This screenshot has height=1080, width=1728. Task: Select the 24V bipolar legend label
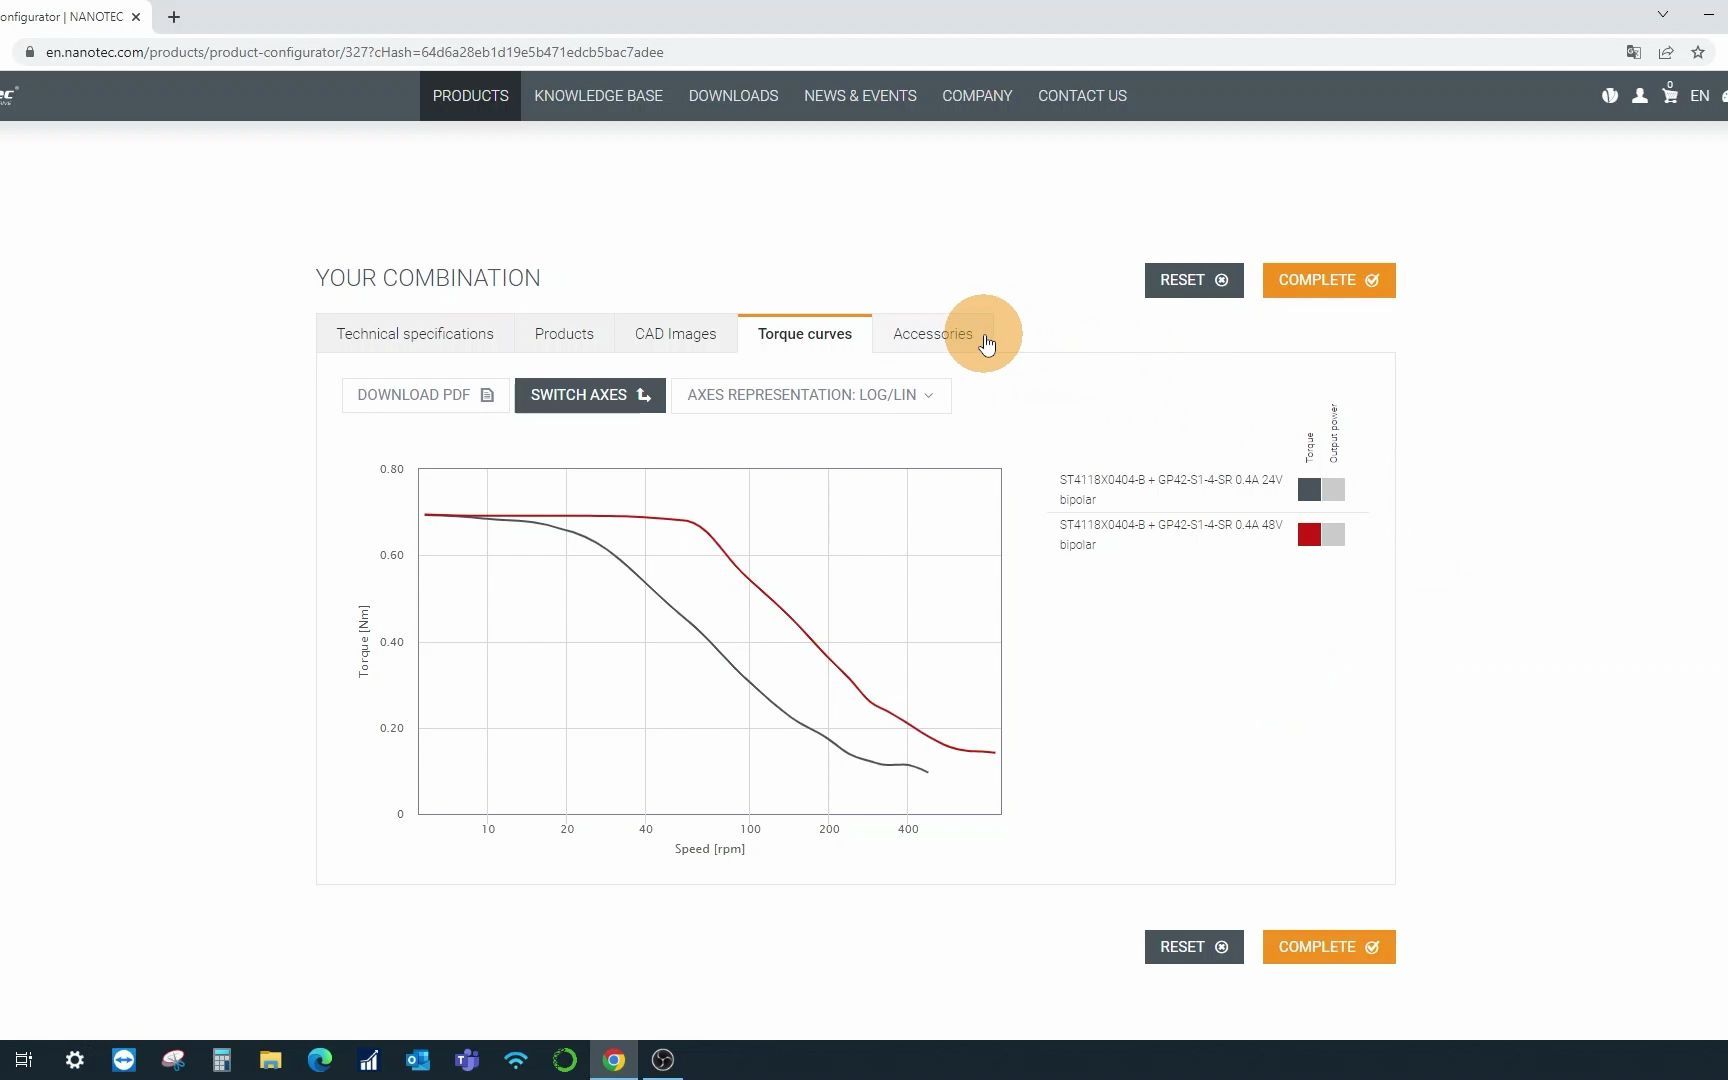1171,490
